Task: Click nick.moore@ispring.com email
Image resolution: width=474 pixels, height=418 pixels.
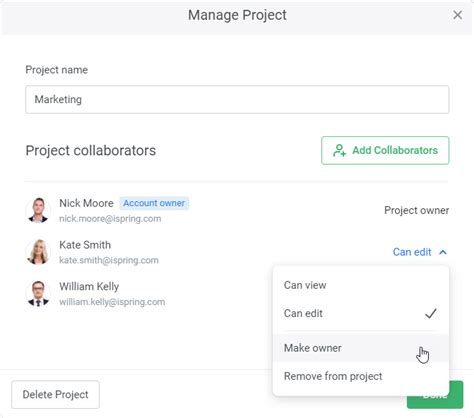Action: (x=110, y=219)
